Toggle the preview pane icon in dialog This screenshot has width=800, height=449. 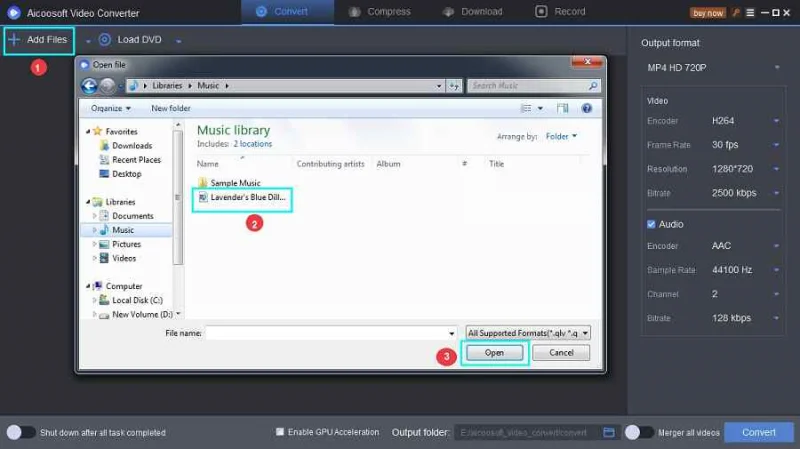pyautogui.click(x=565, y=108)
